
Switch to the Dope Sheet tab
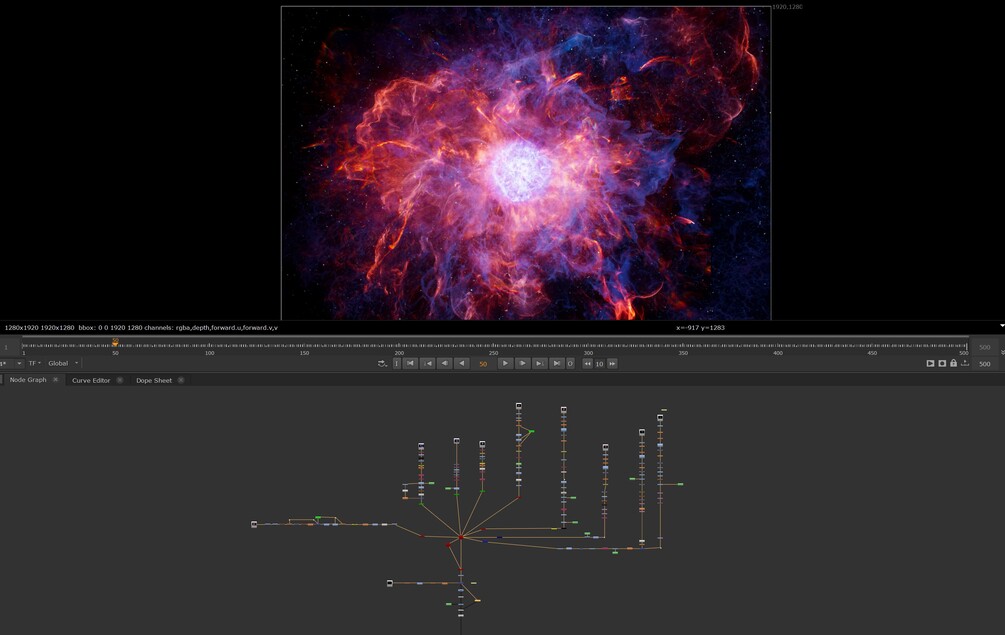pyautogui.click(x=154, y=380)
